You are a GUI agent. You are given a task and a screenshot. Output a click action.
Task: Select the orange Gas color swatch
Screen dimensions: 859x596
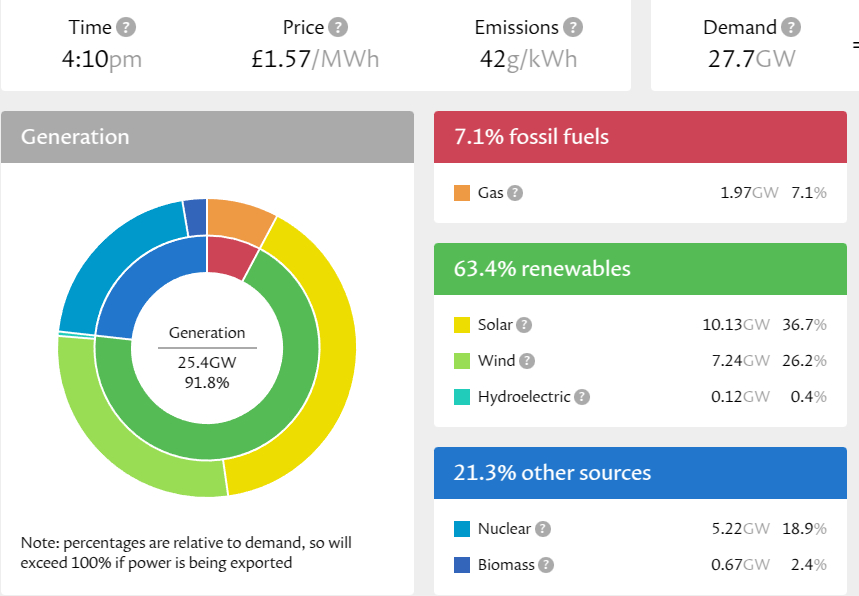point(462,193)
